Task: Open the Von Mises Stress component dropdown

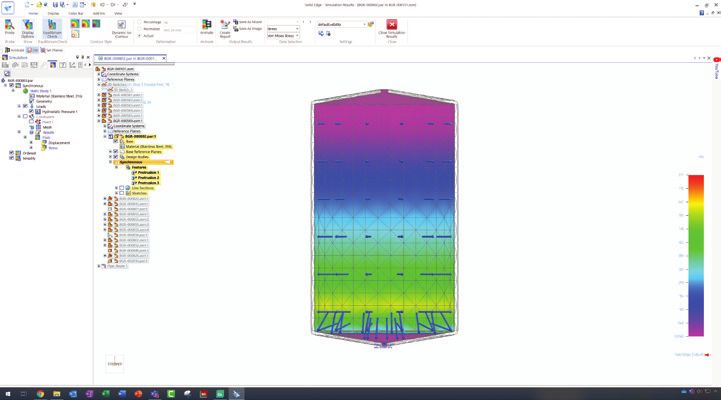Action: click(283, 35)
